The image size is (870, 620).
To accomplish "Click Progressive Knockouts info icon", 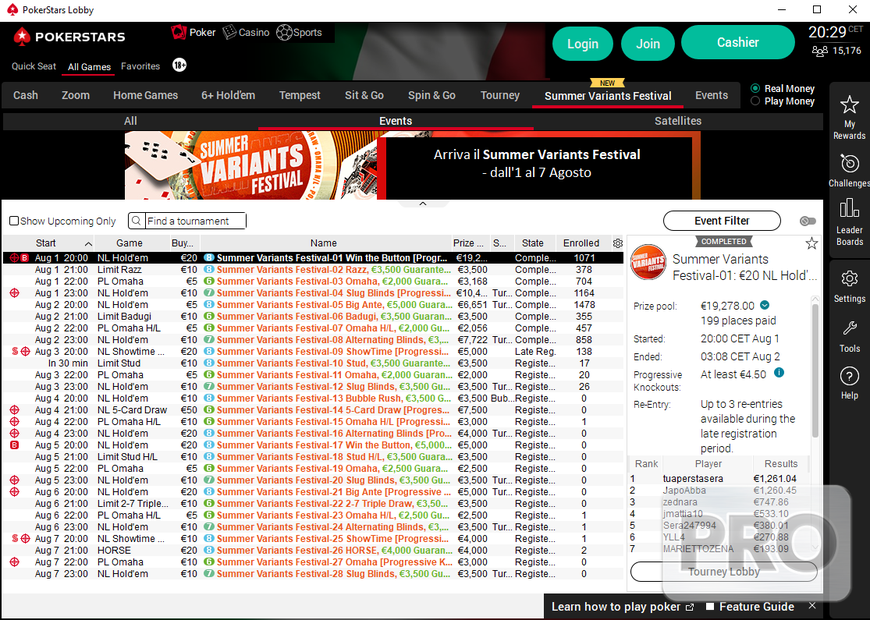I will 779,373.
